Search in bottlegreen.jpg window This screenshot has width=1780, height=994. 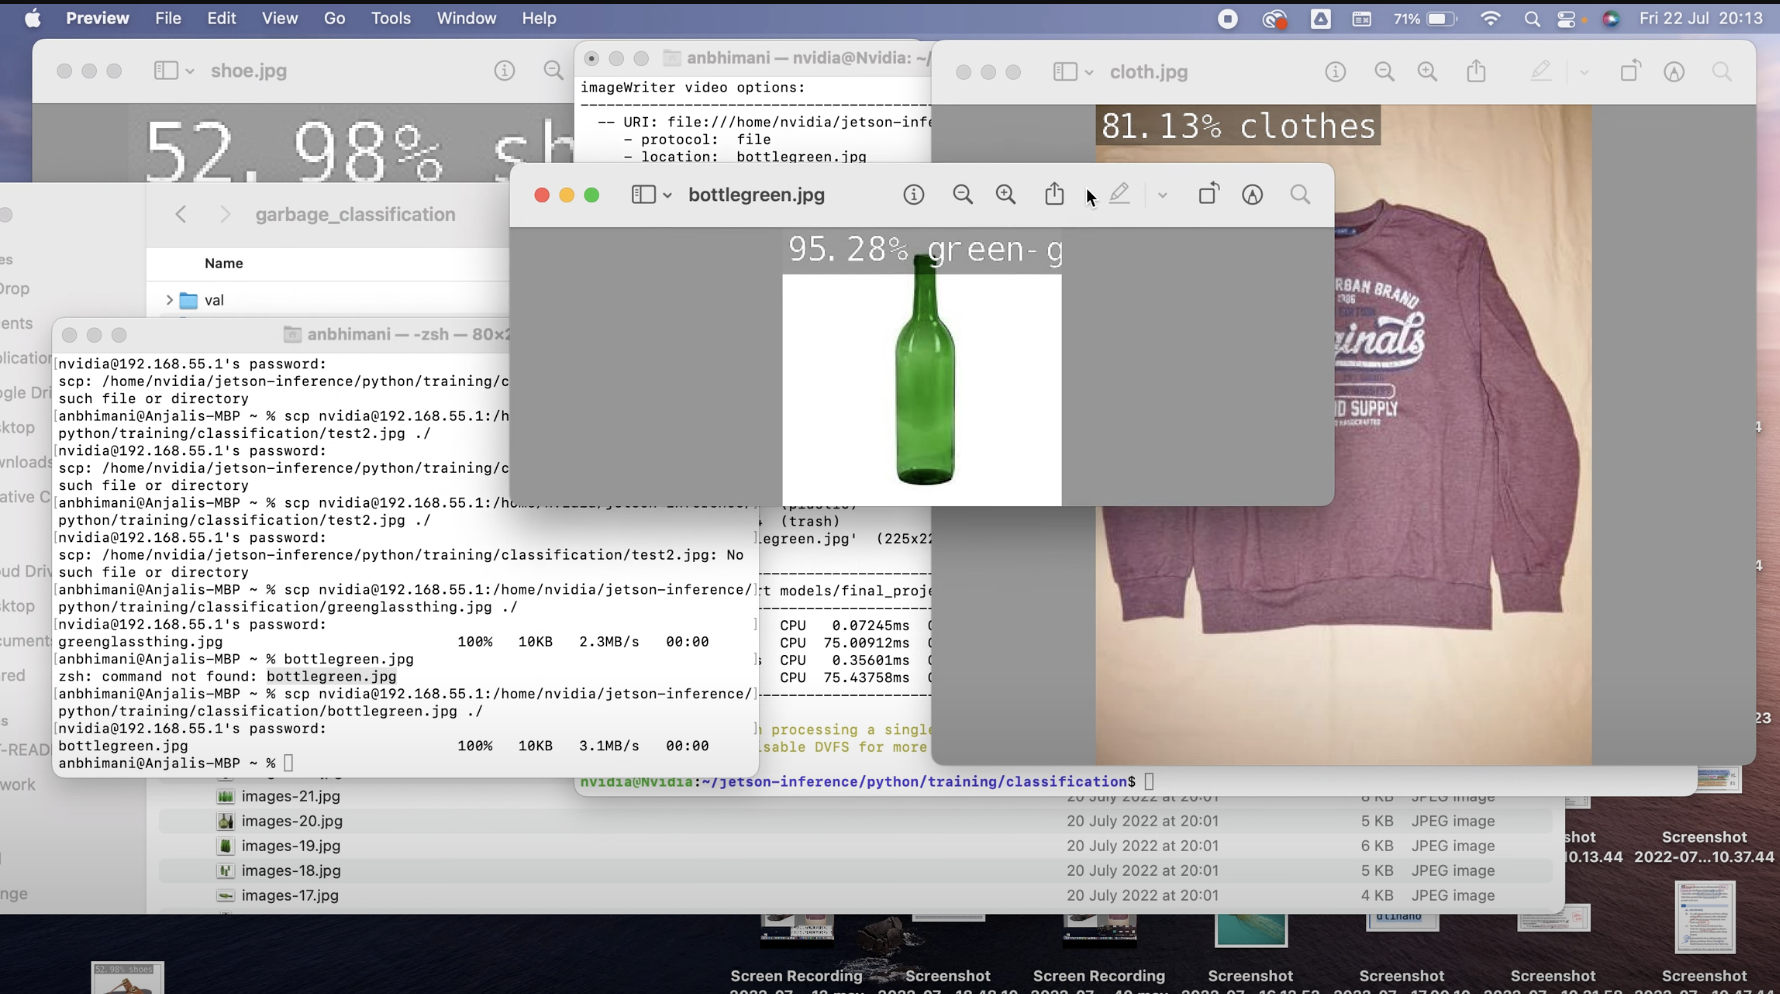pyautogui.click(x=1300, y=195)
